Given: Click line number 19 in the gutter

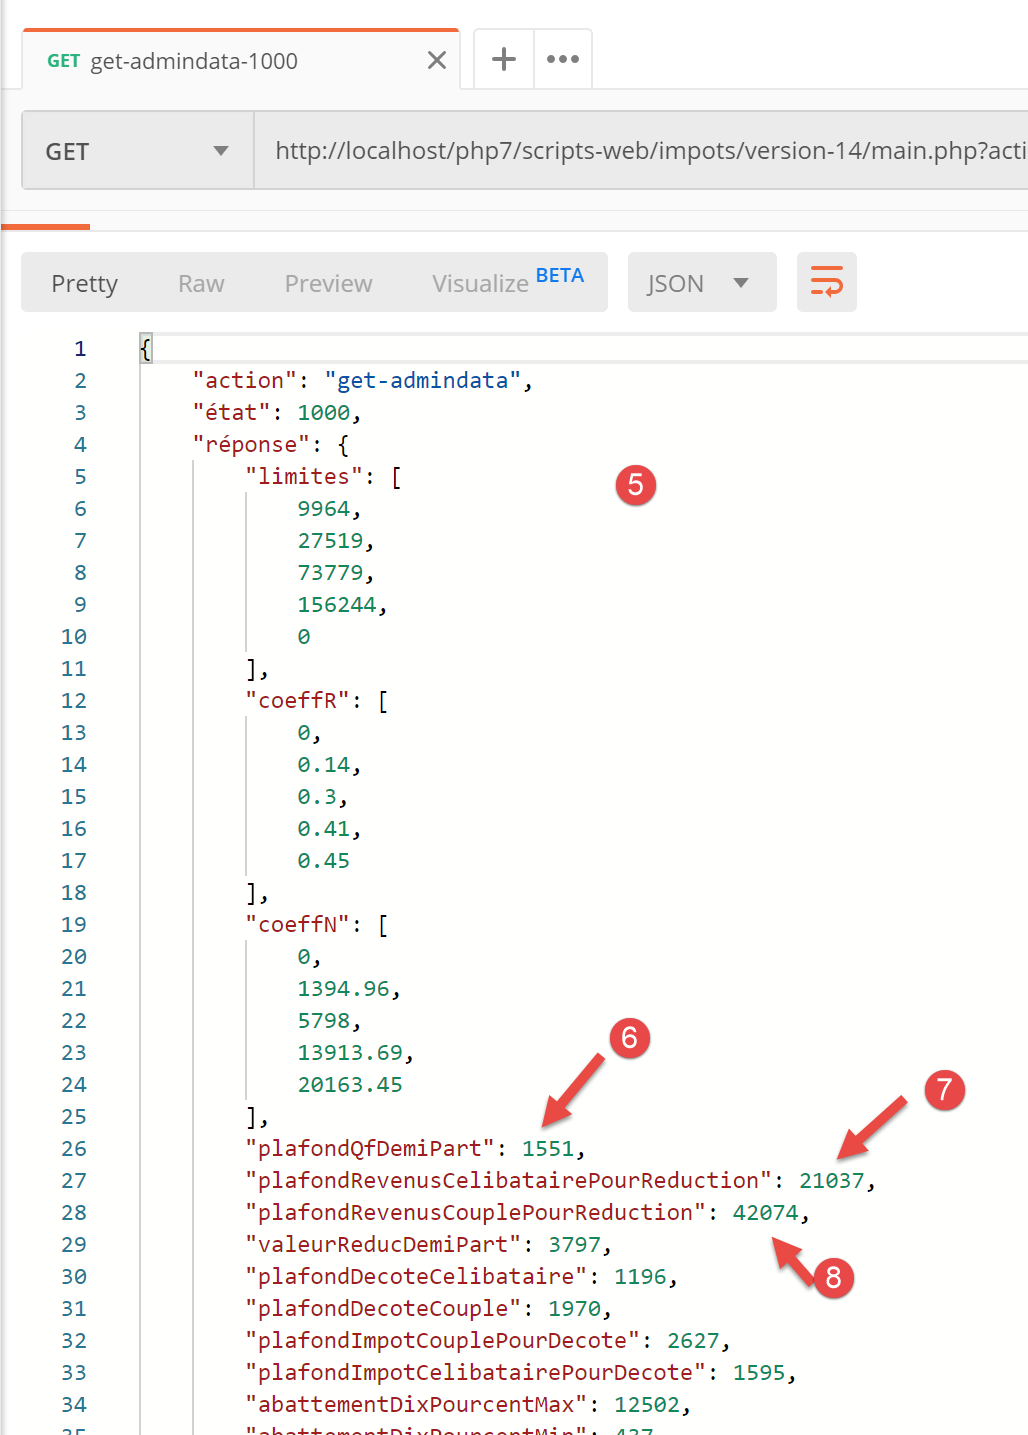Looking at the screenshot, I should (74, 925).
